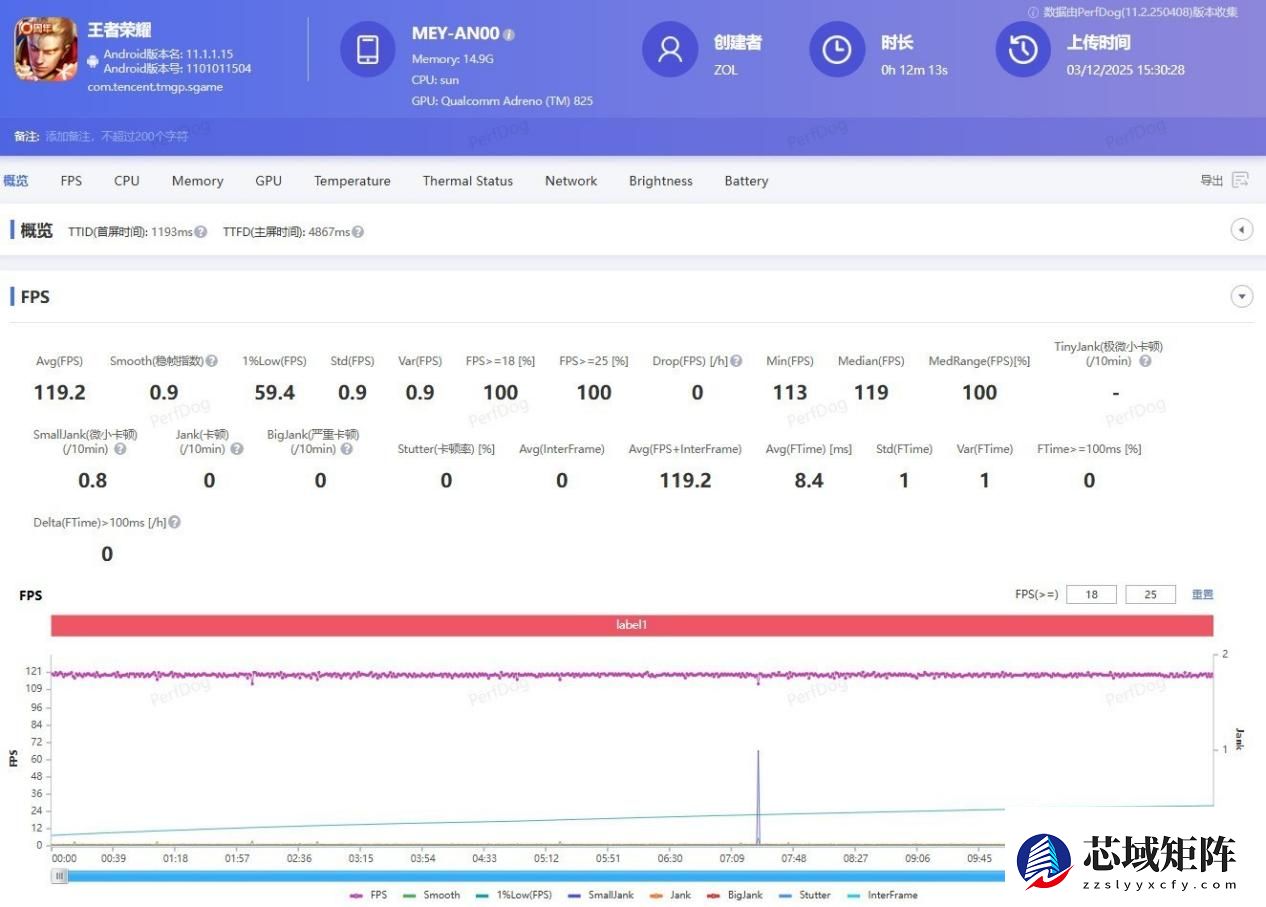Click the creator user profile icon
1266x907 pixels.
point(669,49)
